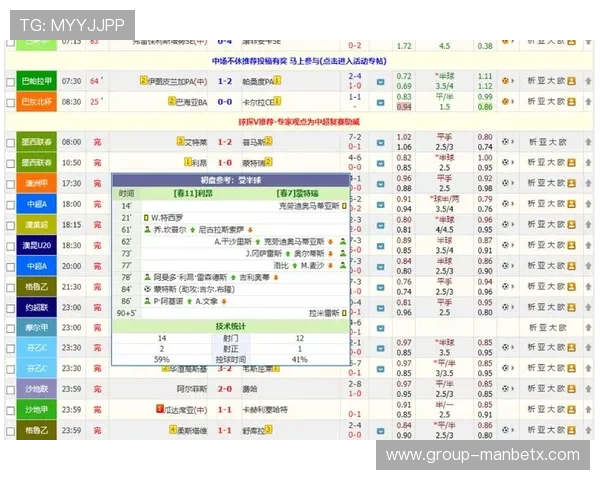This screenshot has width=600, height=480.
Task: Pin 巴东北杯 match using its up arrow
Action: (588, 102)
